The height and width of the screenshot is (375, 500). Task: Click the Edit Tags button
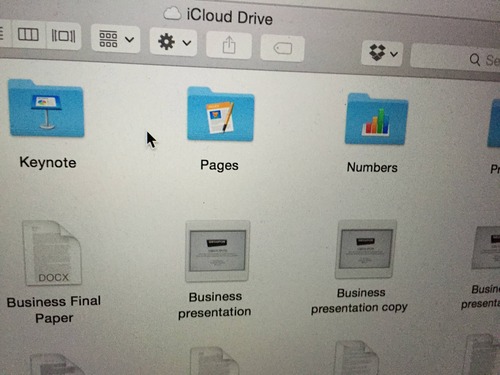pyautogui.click(x=282, y=48)
